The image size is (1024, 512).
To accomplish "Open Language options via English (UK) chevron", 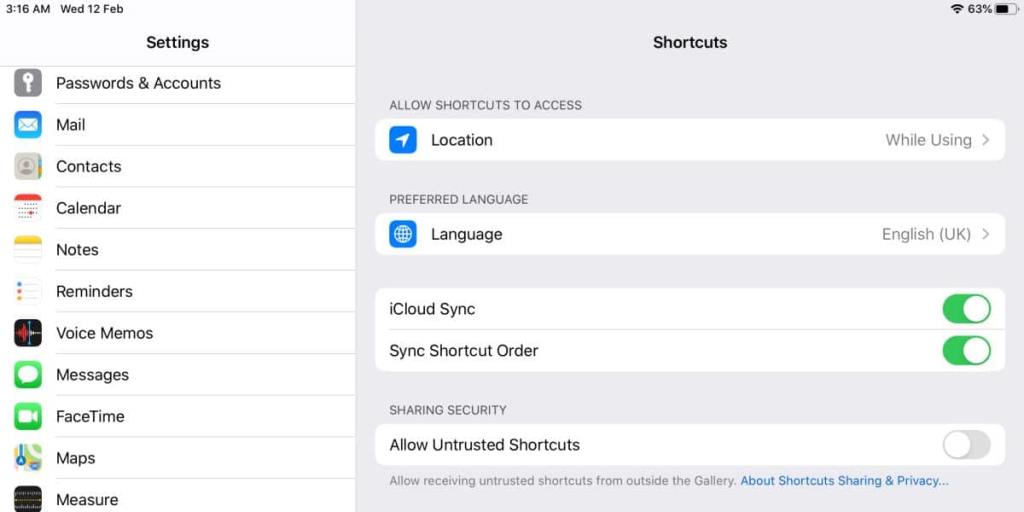I will 985,234.
